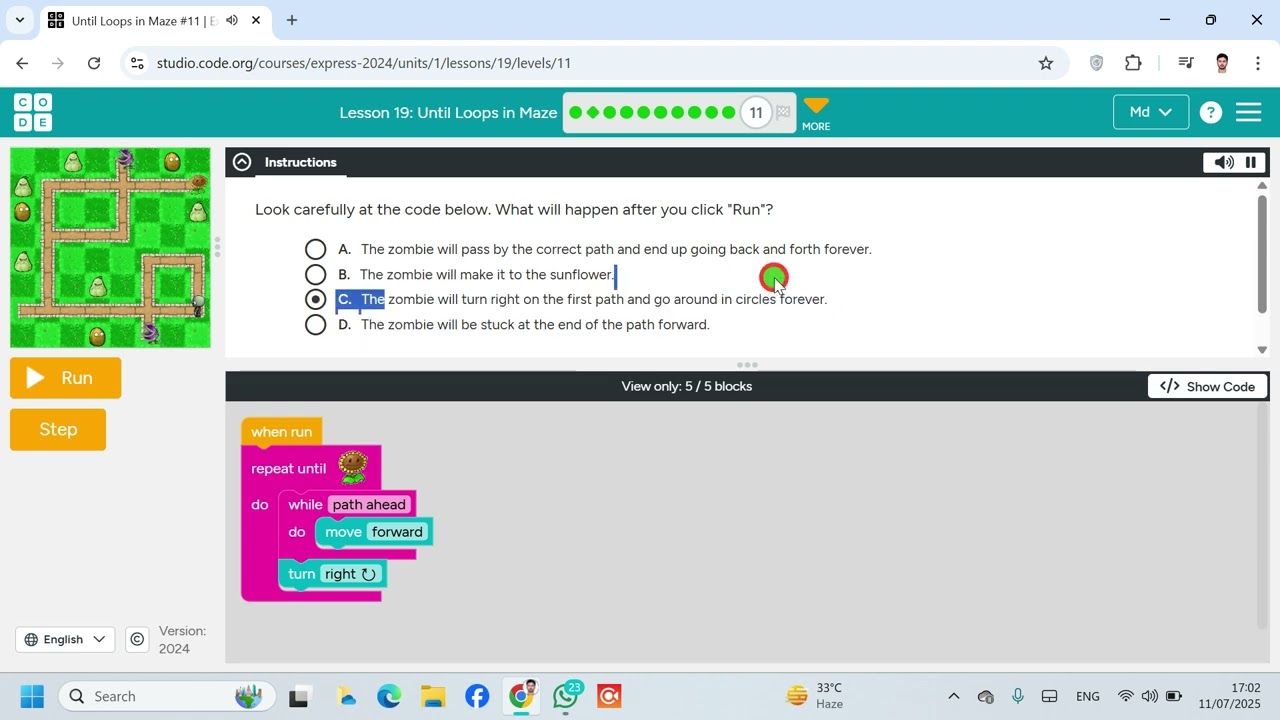Collapse the Instructions panel chevron
The height and width of the screenshot is (720, 1280).
242,162
